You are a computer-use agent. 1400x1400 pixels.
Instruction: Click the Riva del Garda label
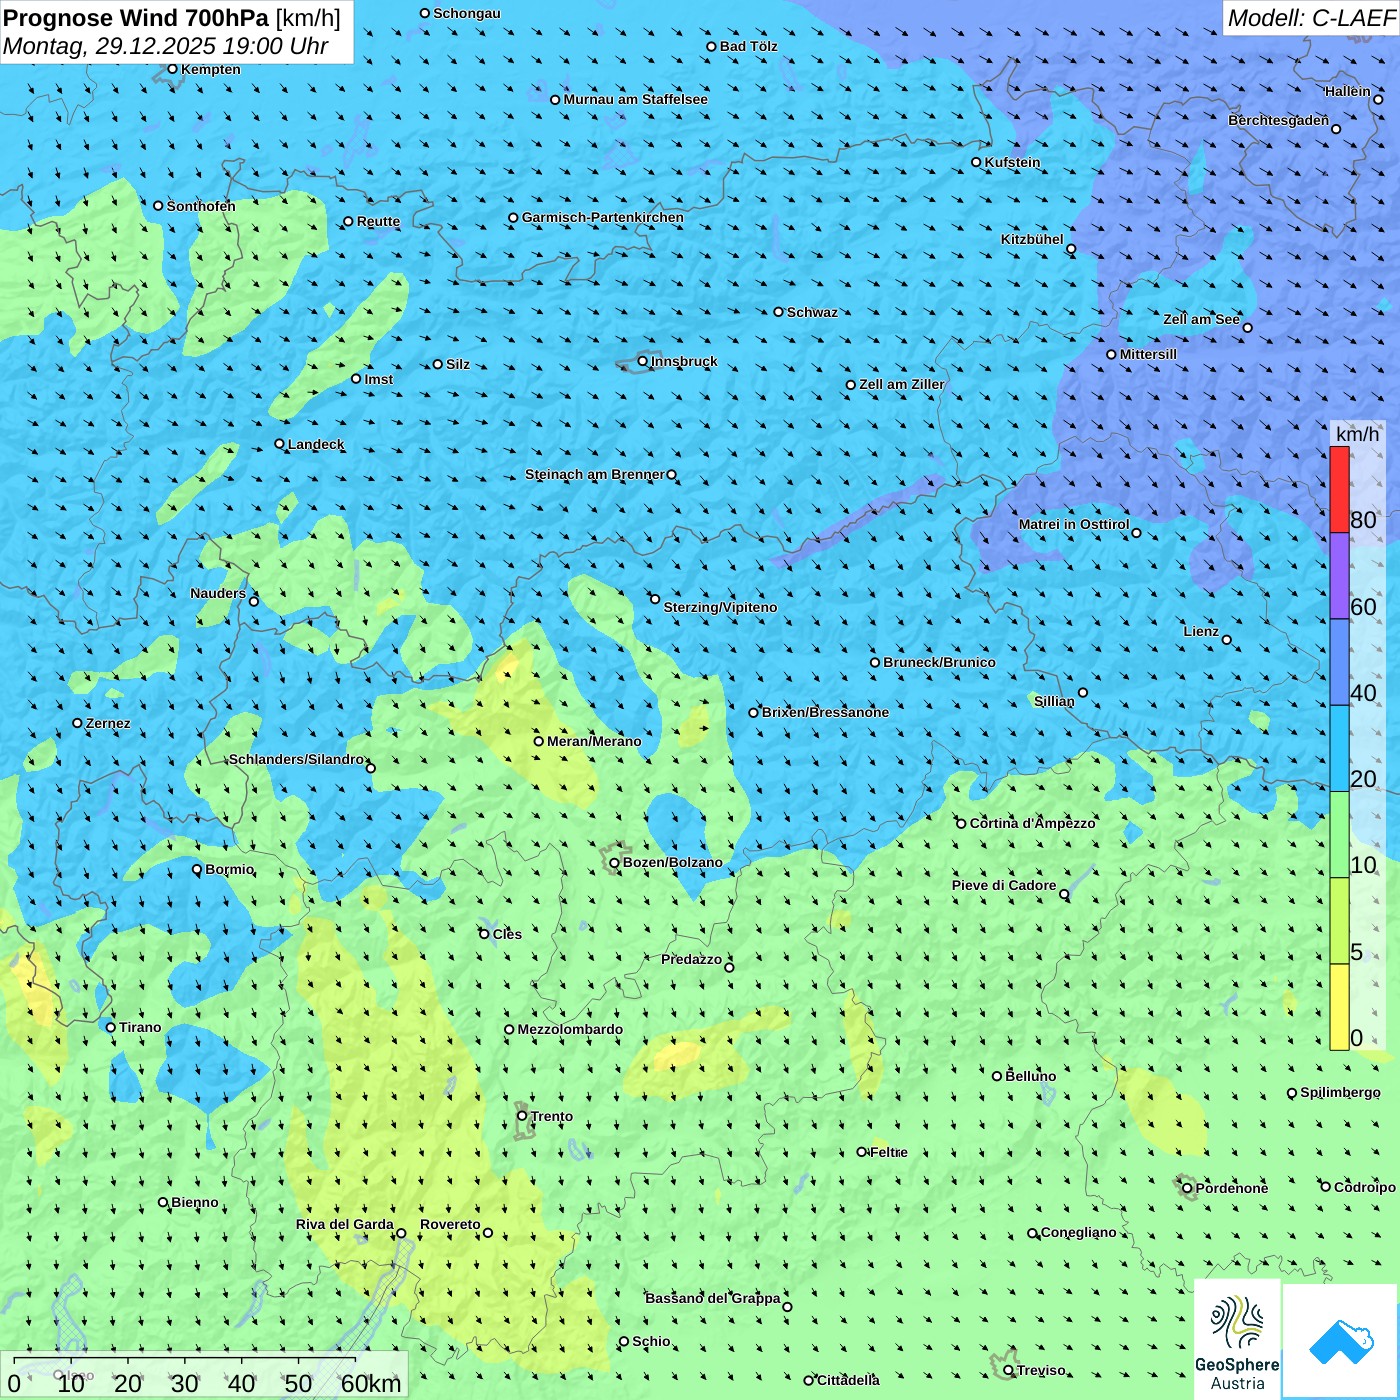tap(345, 1224)
